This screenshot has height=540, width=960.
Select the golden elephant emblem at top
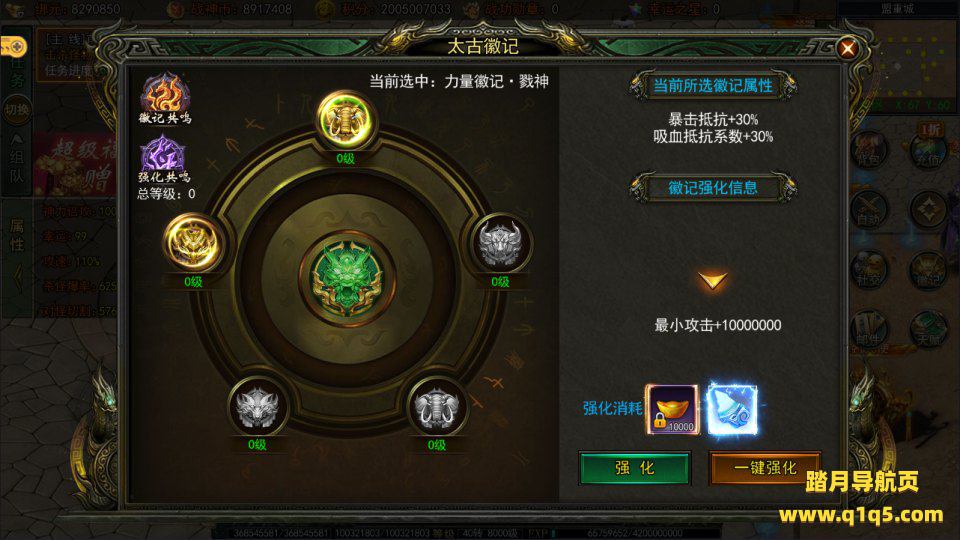pyautogui.click(x=347, y=121)
